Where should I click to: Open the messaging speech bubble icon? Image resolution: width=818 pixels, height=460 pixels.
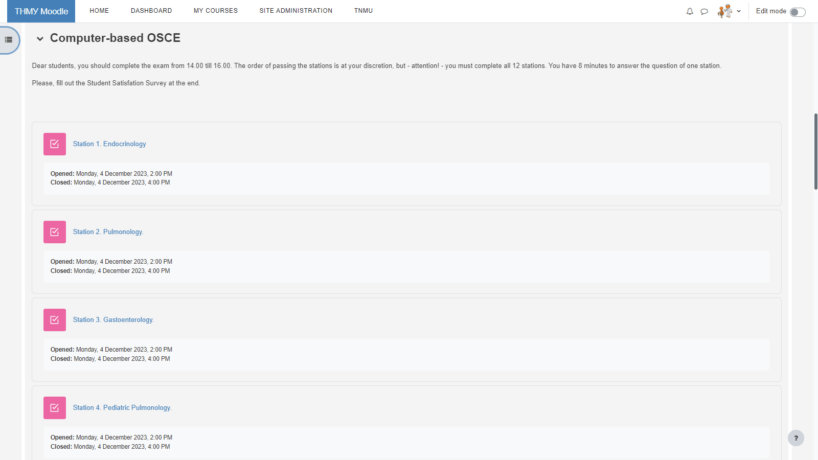(x=704, y=11)
